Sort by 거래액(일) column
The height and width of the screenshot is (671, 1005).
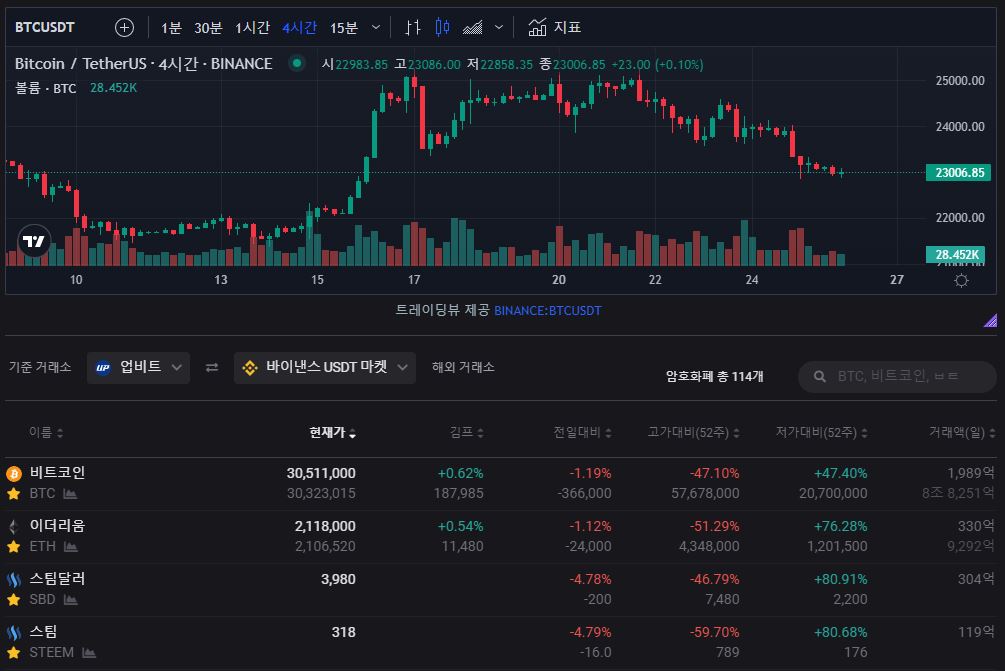(962, 433)
